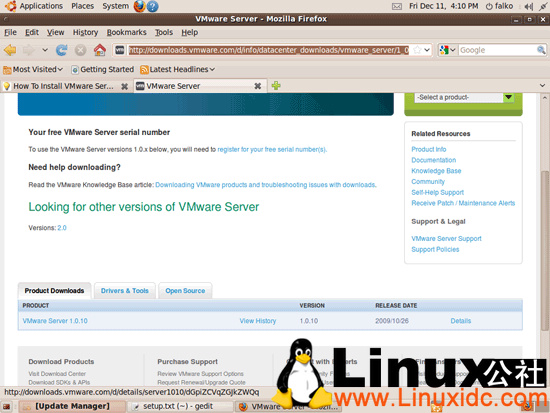Close the VMware Server tab

[257, 86]
